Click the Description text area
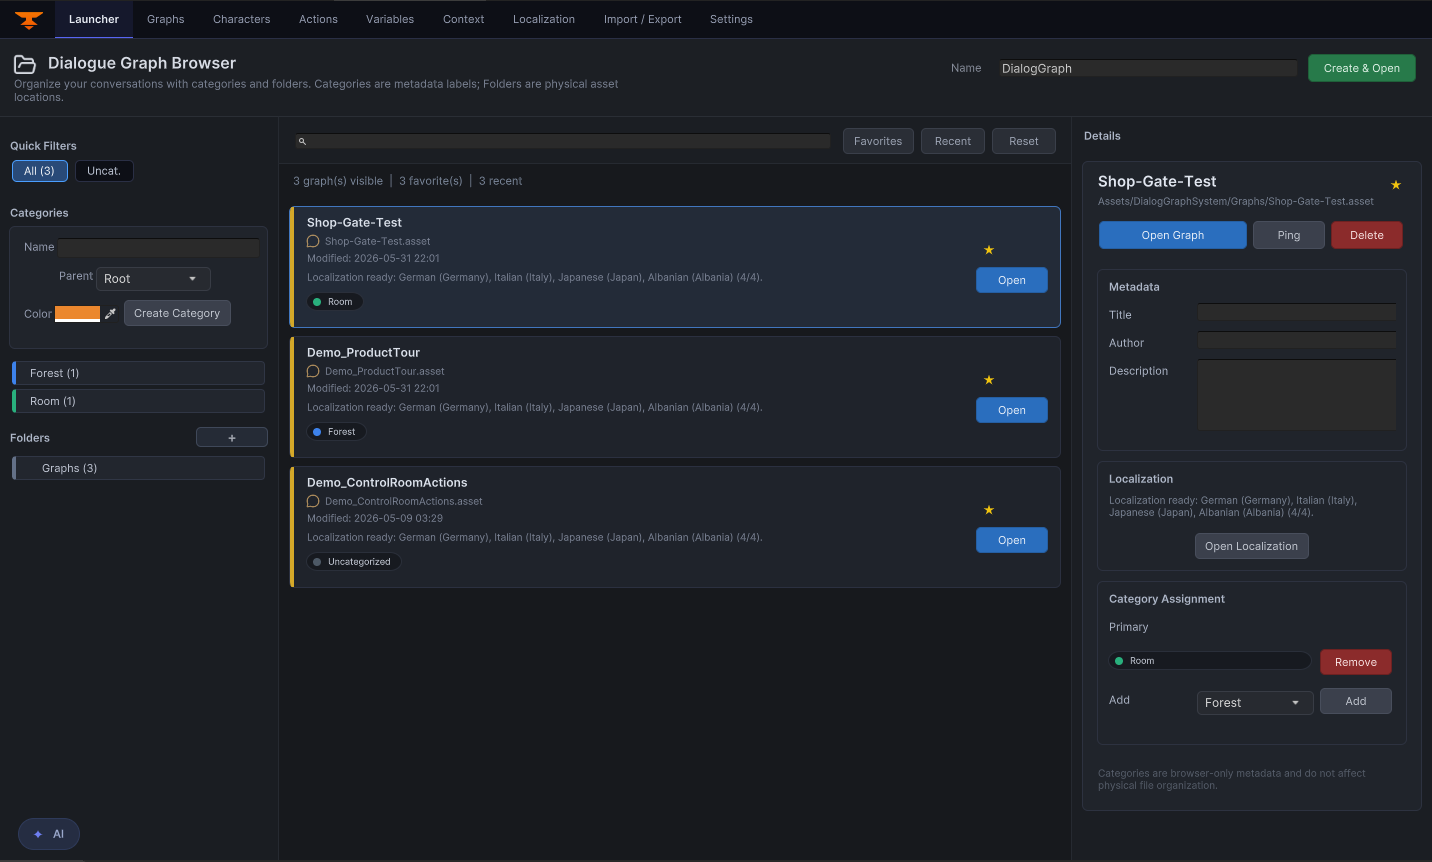Image resolution: width=1432 pixels, height=862 pixels. click(x=1297, y=395)
